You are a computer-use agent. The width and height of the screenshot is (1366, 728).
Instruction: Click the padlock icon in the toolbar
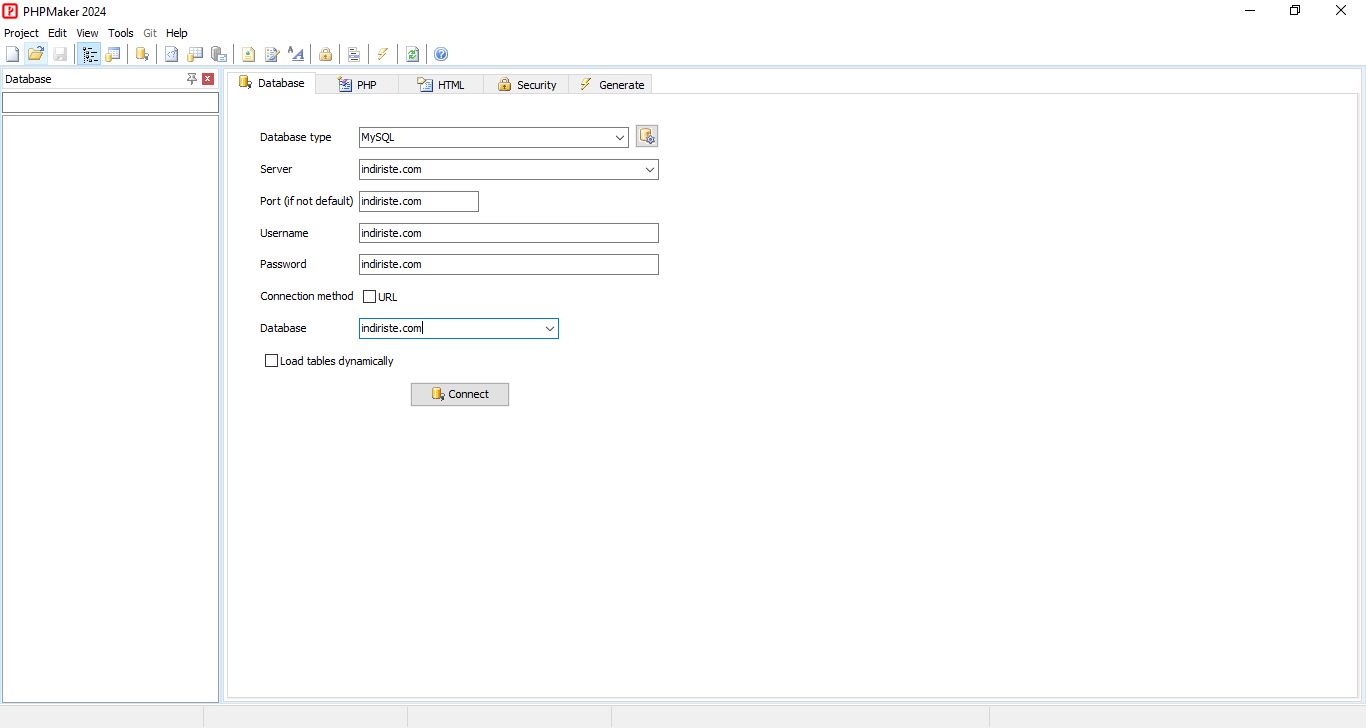coord(325,54)
